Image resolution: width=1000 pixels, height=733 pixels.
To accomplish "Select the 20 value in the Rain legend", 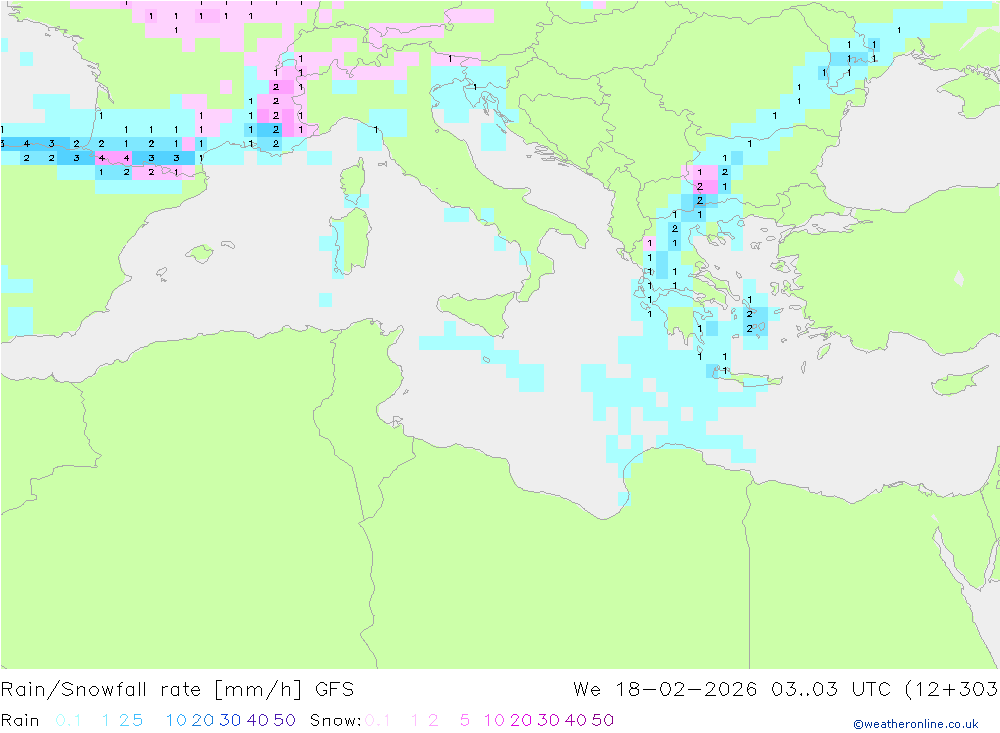I will [203, 720].
